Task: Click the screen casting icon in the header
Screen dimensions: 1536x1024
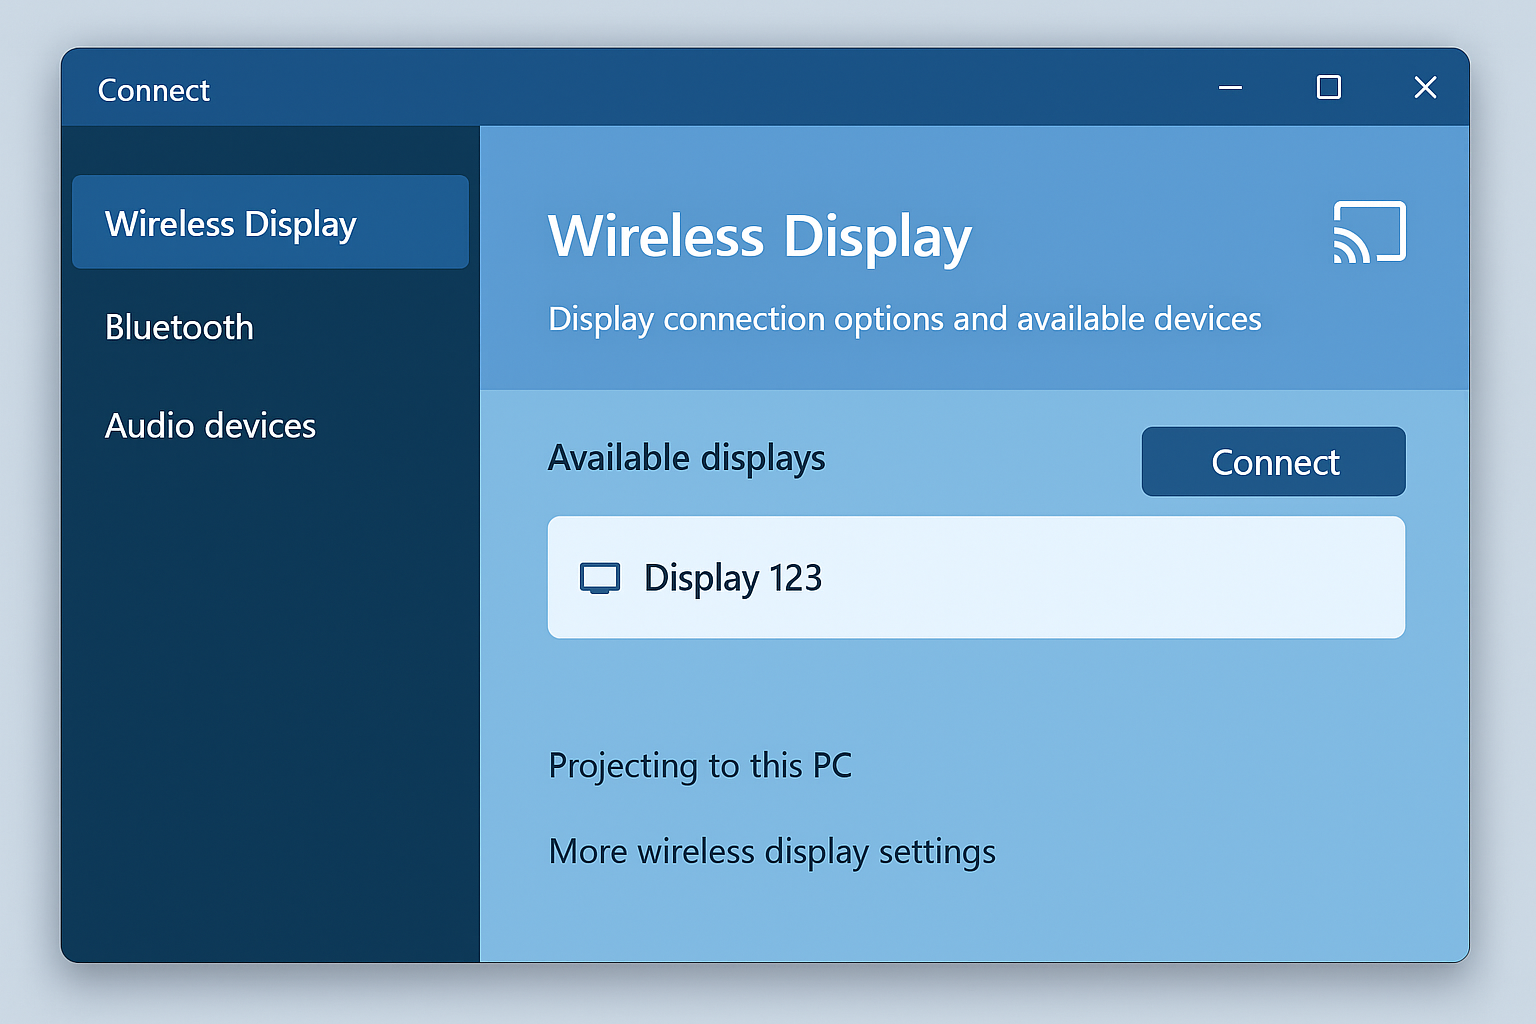Action: 1370,232
